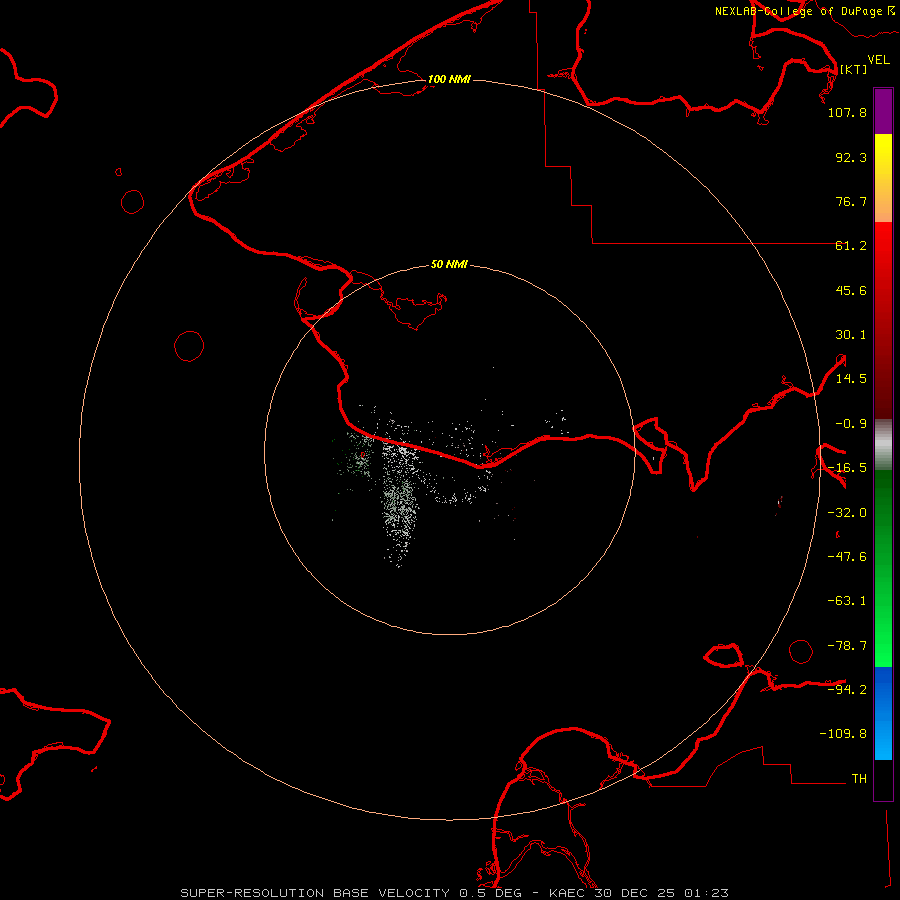This screenshot has width=900, height=900.
Task: Click the 100 NMI range ring label
Action: click(449, 79)
